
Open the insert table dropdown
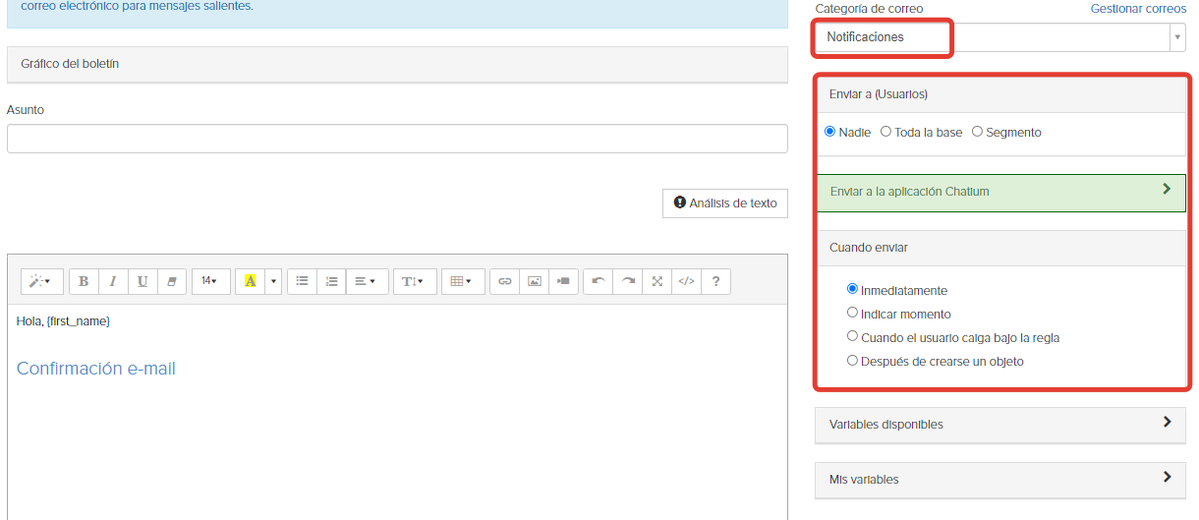tap(463, 281)
